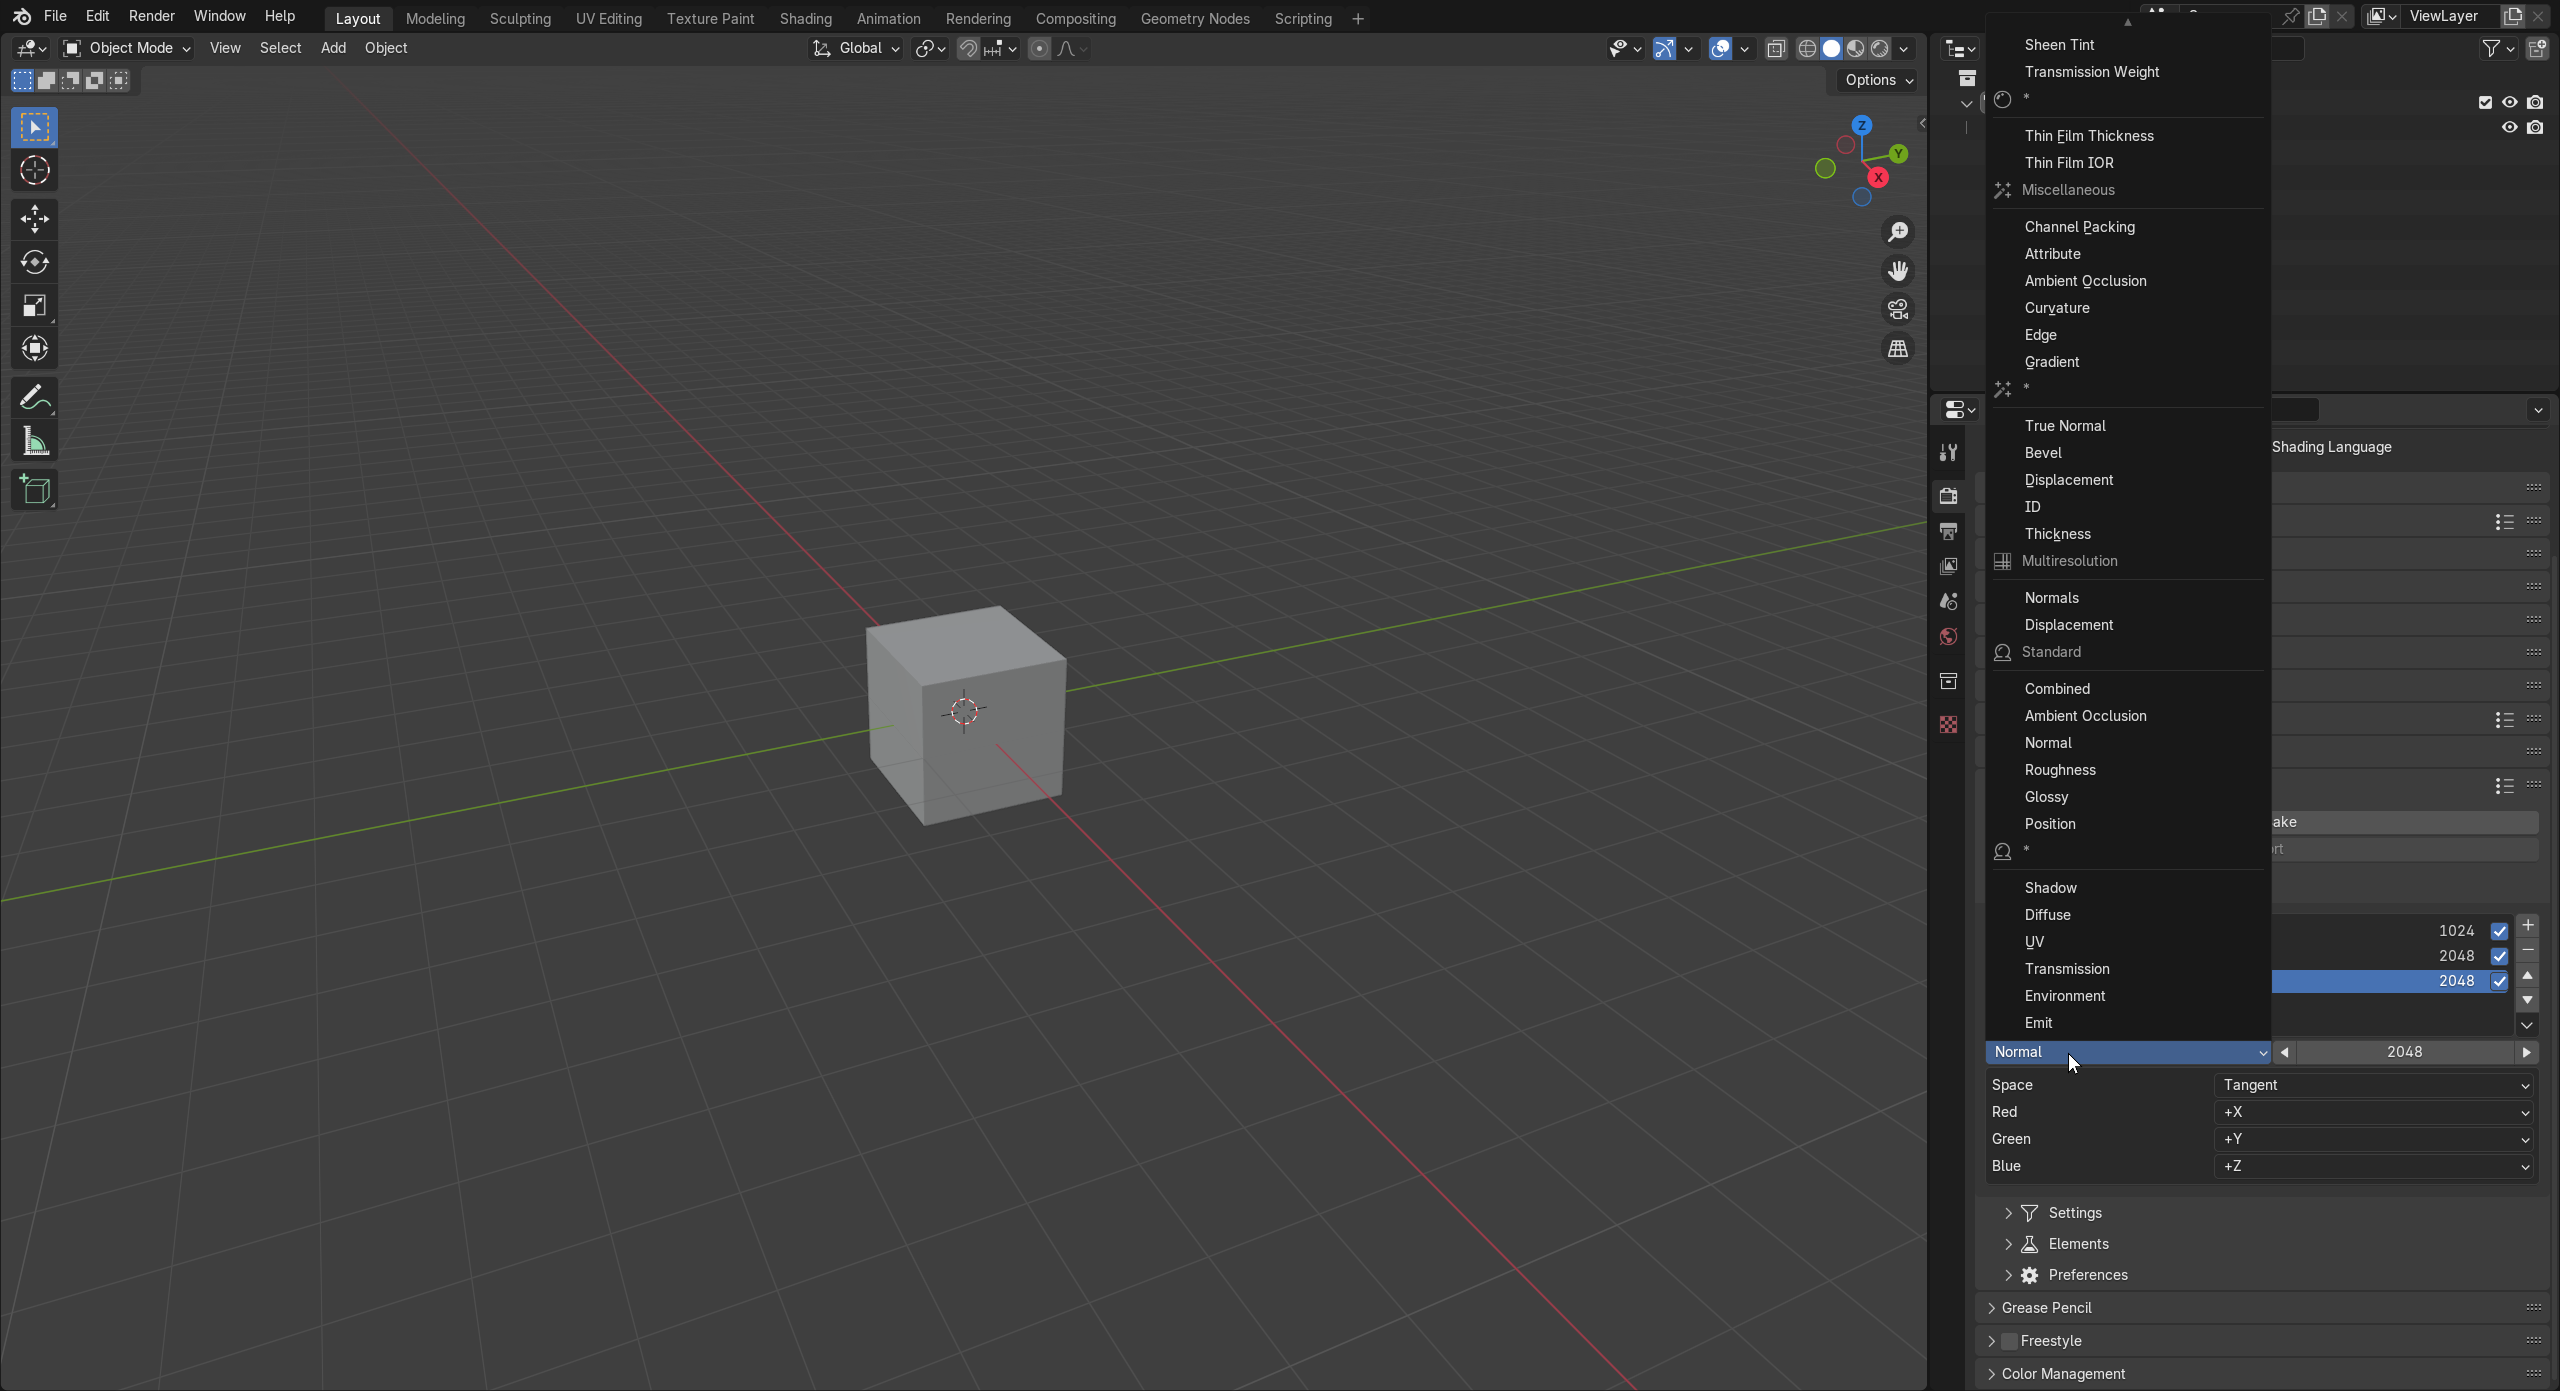Click the viewport Options button
The width and height of the screenshot is (2560, 1391).
tap(1878, 80)
